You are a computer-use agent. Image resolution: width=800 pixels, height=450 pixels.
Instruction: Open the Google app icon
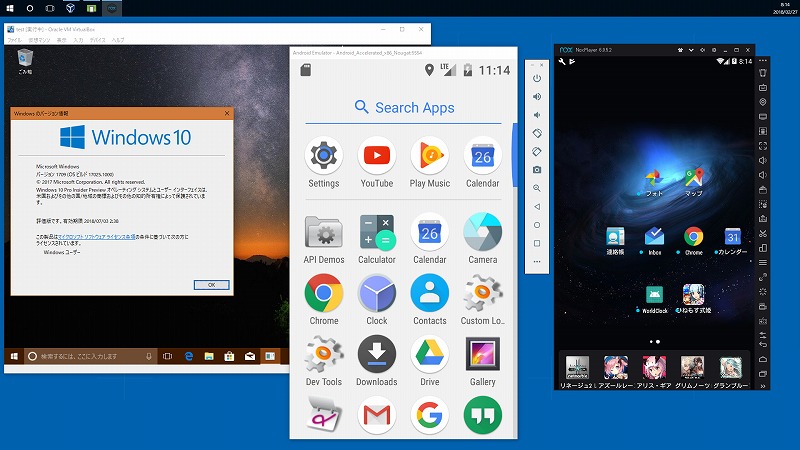430,415
